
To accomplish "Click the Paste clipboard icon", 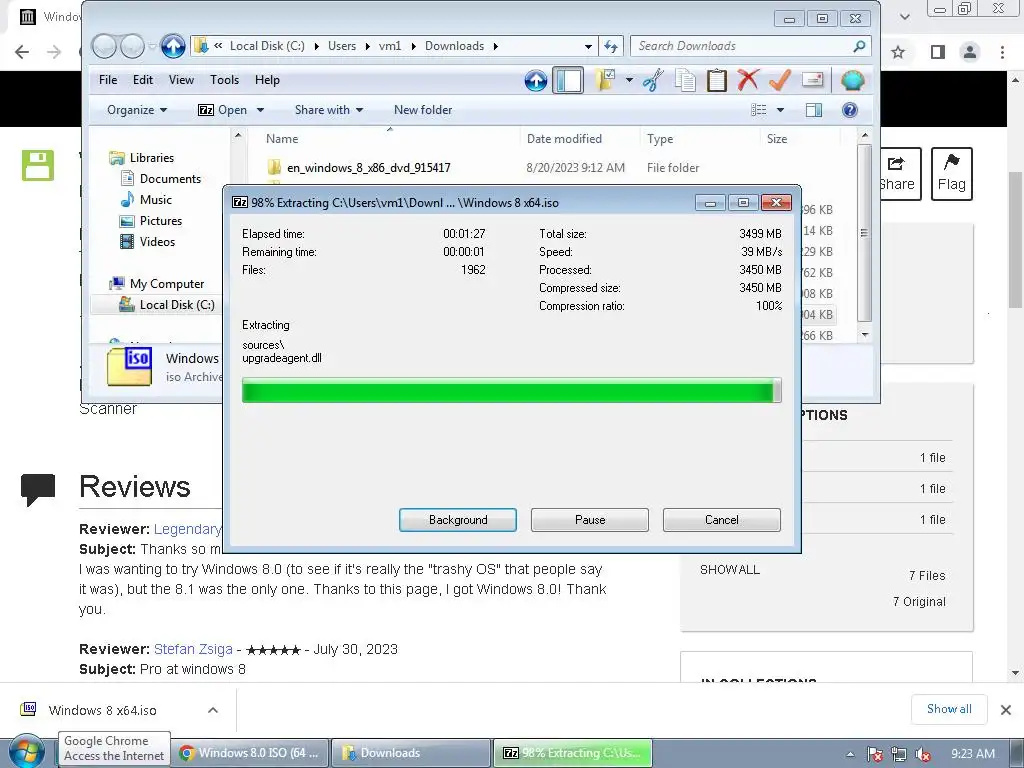I will coord(716,80).
